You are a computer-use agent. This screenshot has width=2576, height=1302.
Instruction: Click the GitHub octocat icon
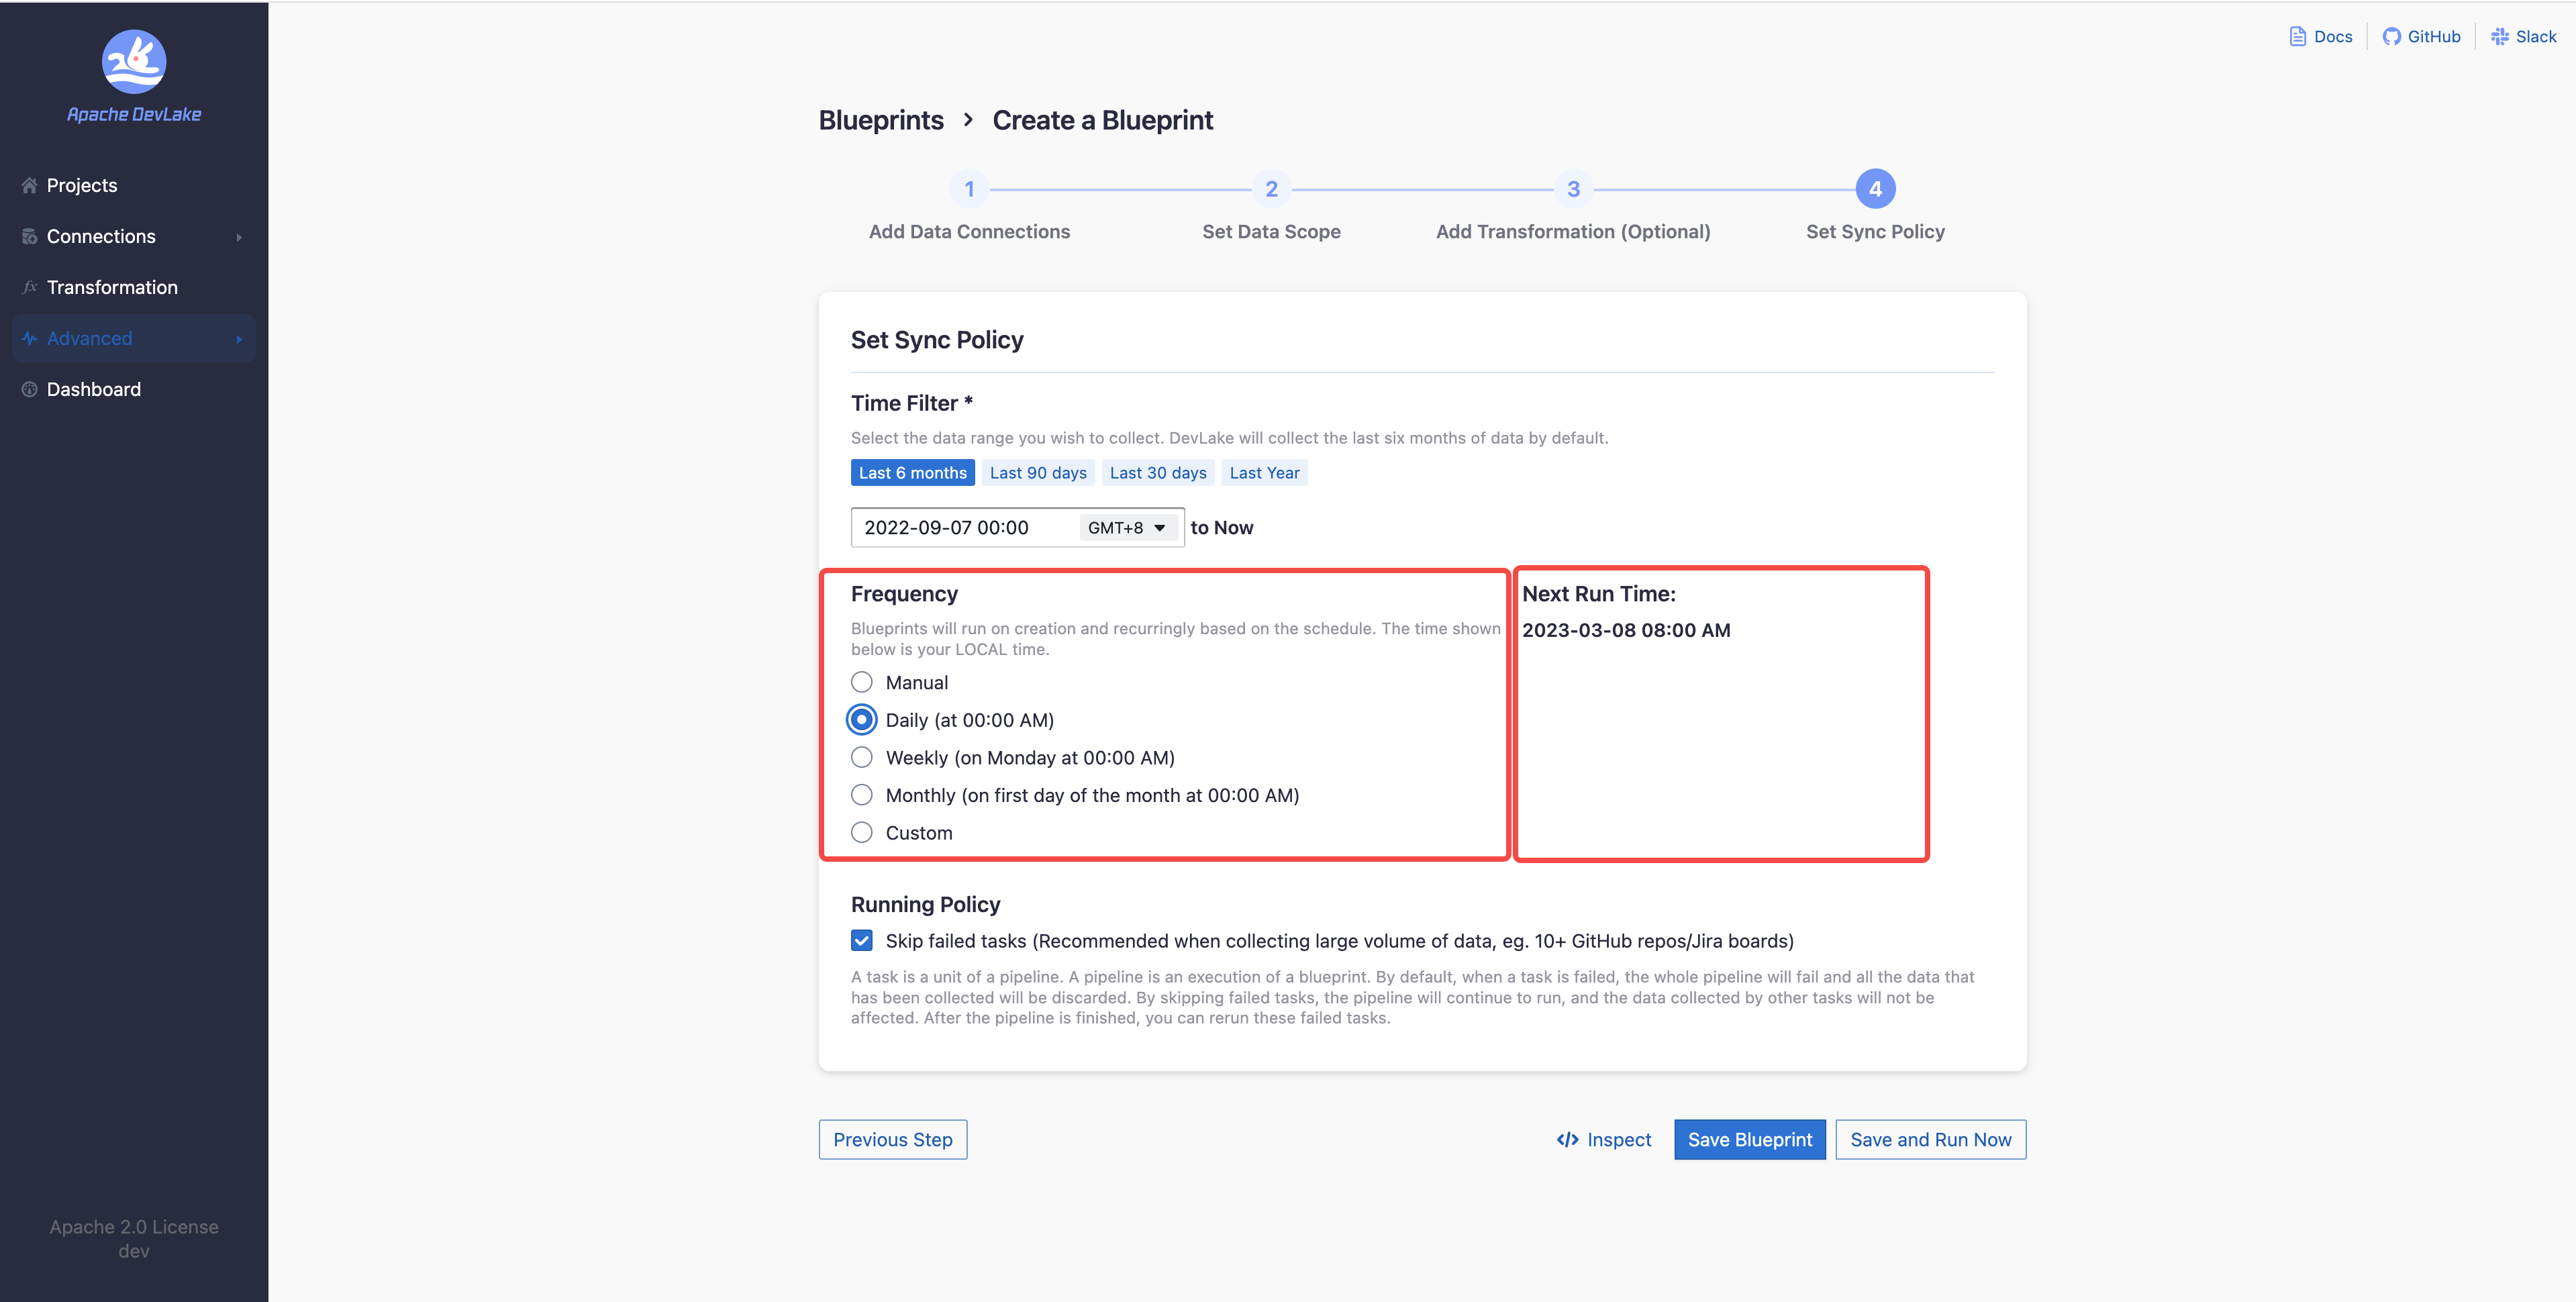click(x=2391, y=37)
